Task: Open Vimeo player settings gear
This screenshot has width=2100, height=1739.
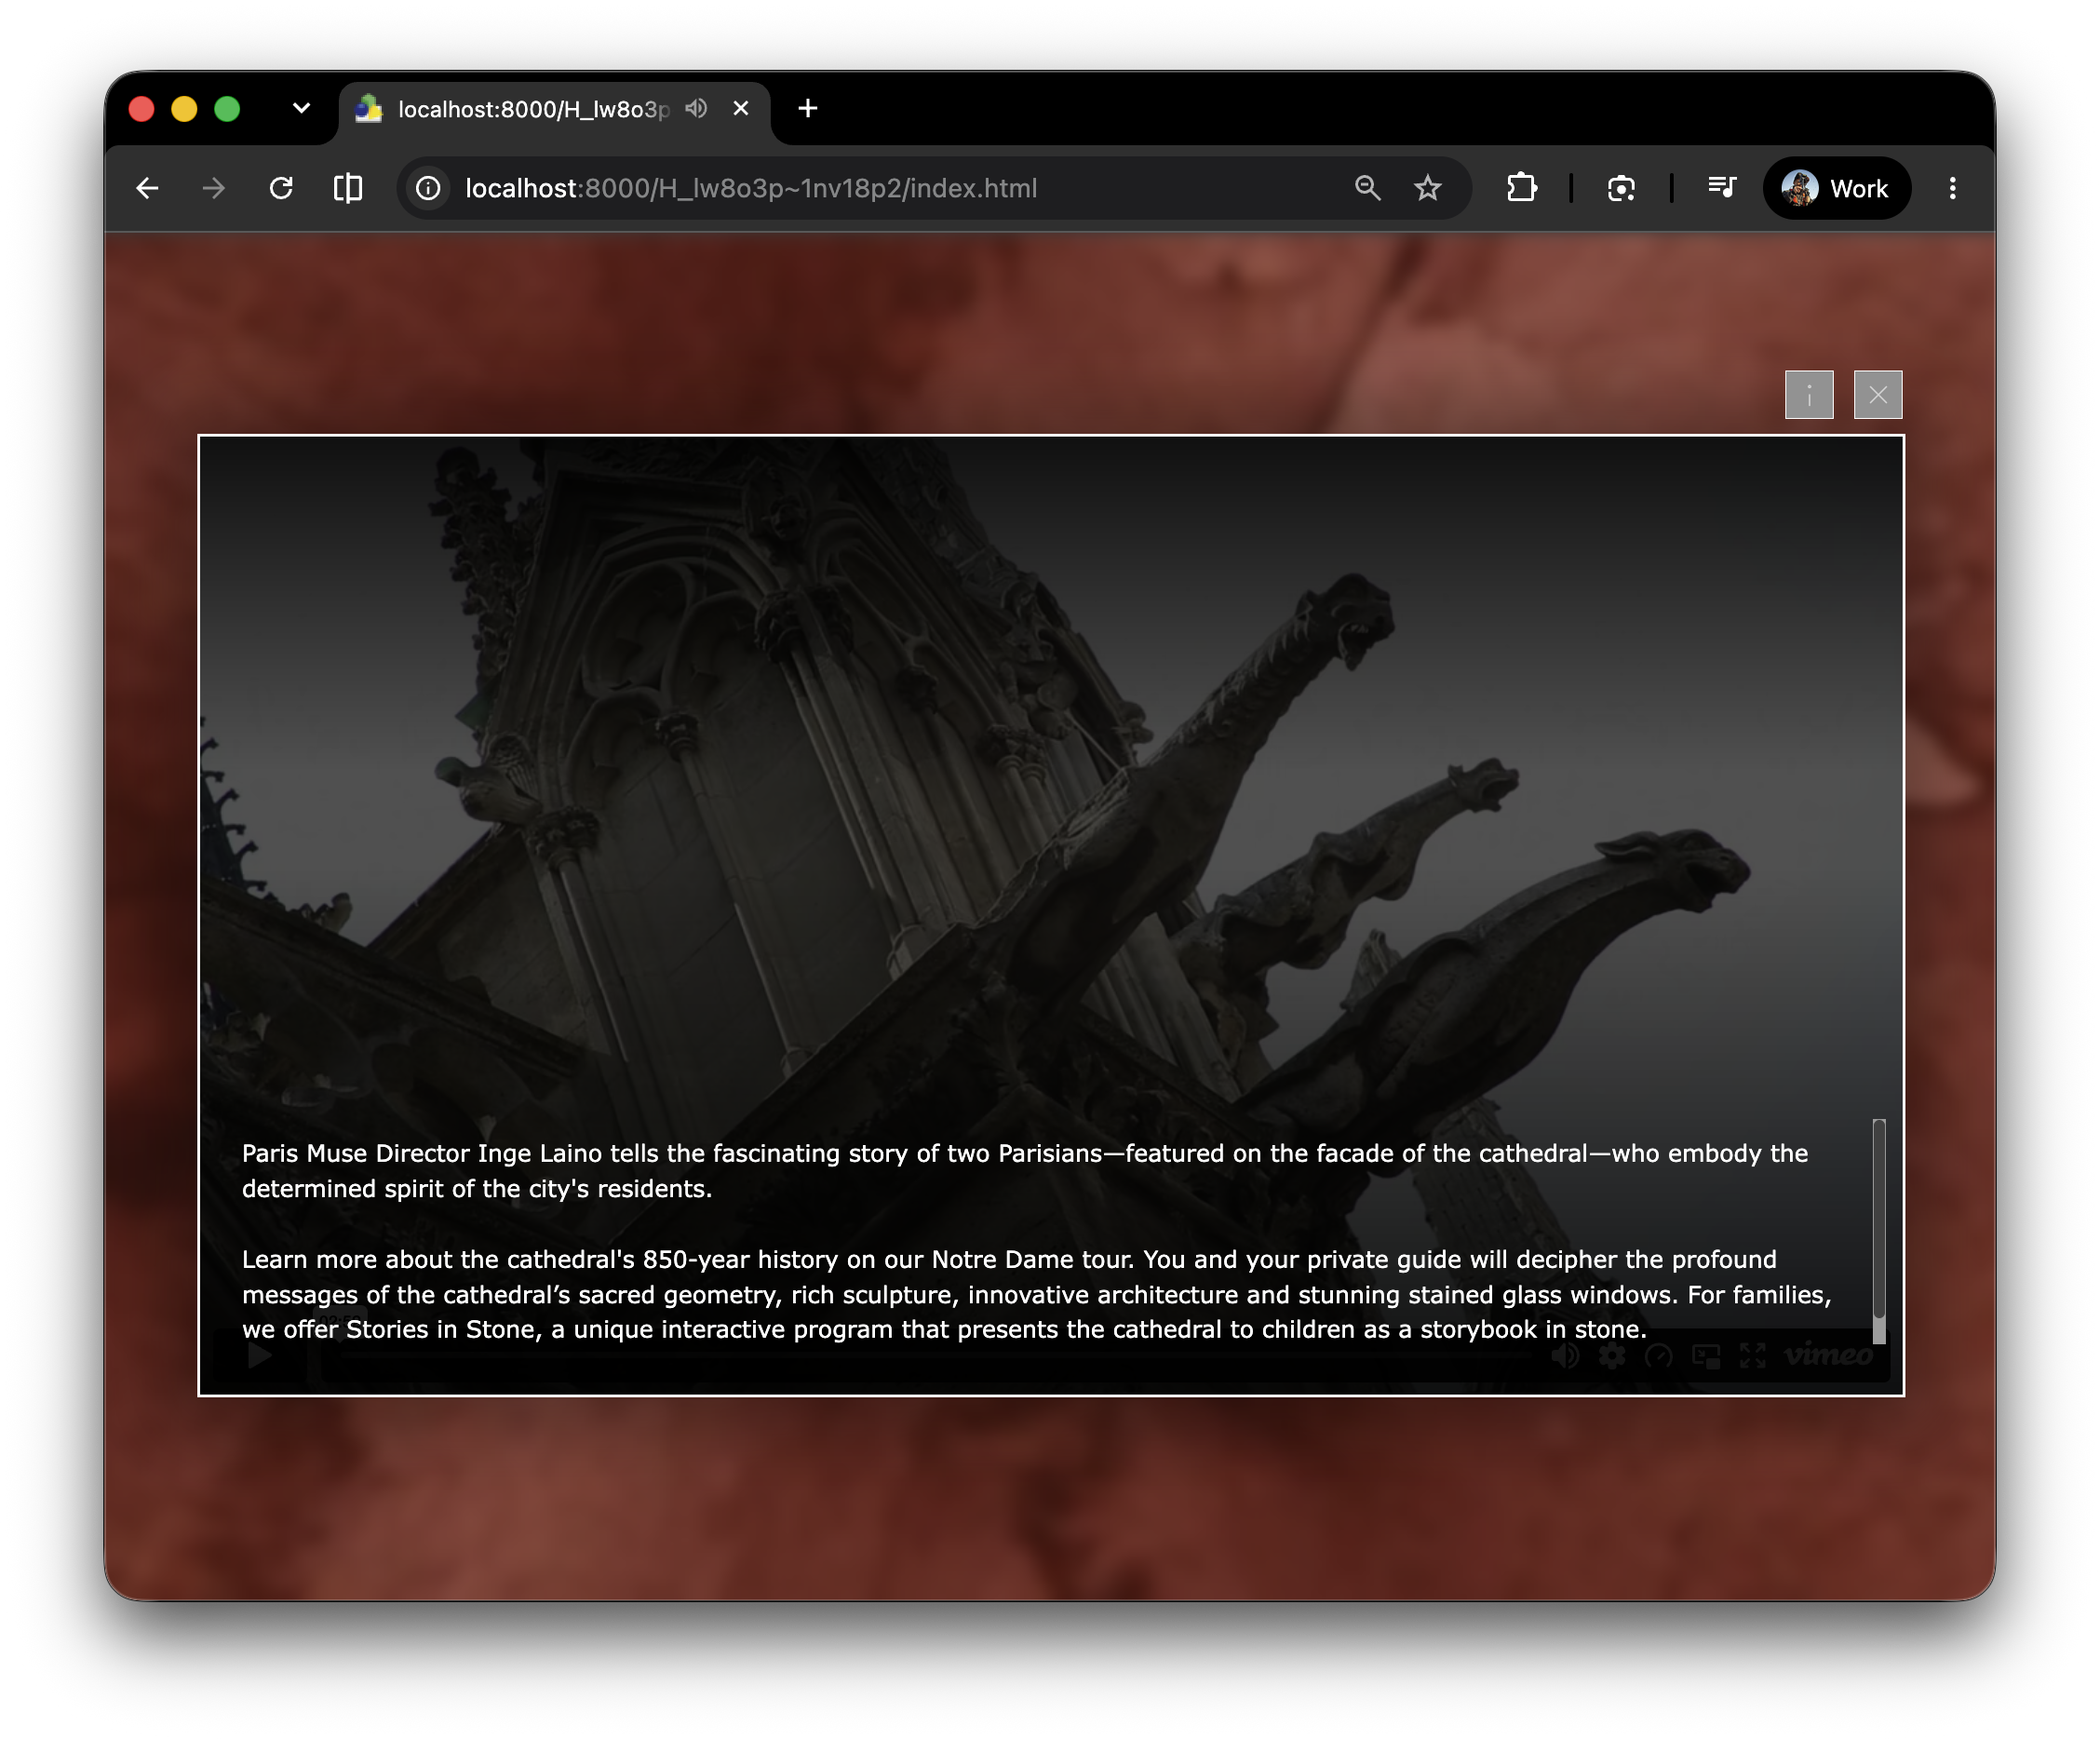Action: (1612, 1356)
